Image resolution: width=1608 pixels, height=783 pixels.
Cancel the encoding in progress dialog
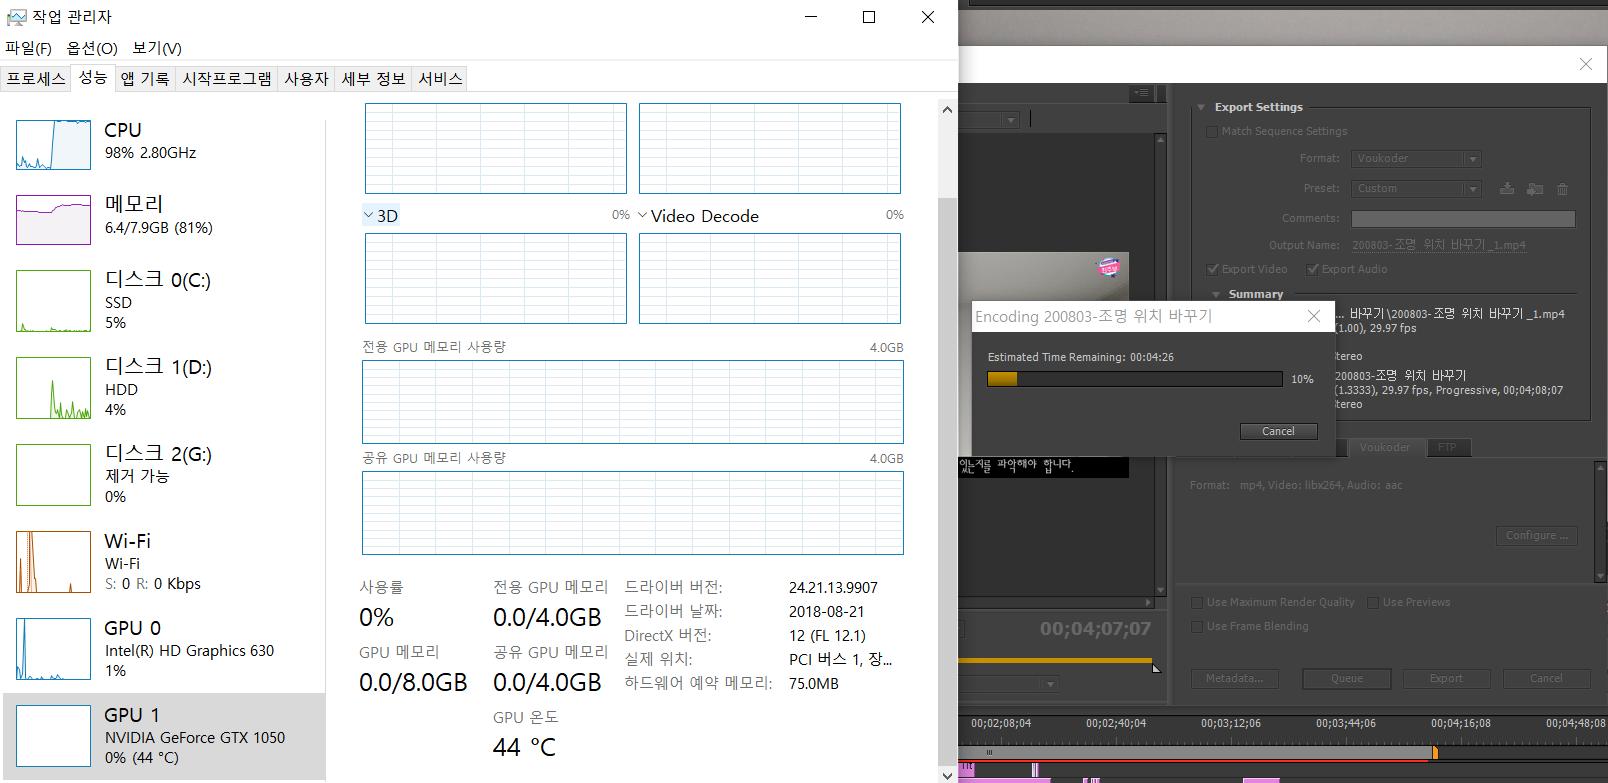click(x=1278, y=431)
